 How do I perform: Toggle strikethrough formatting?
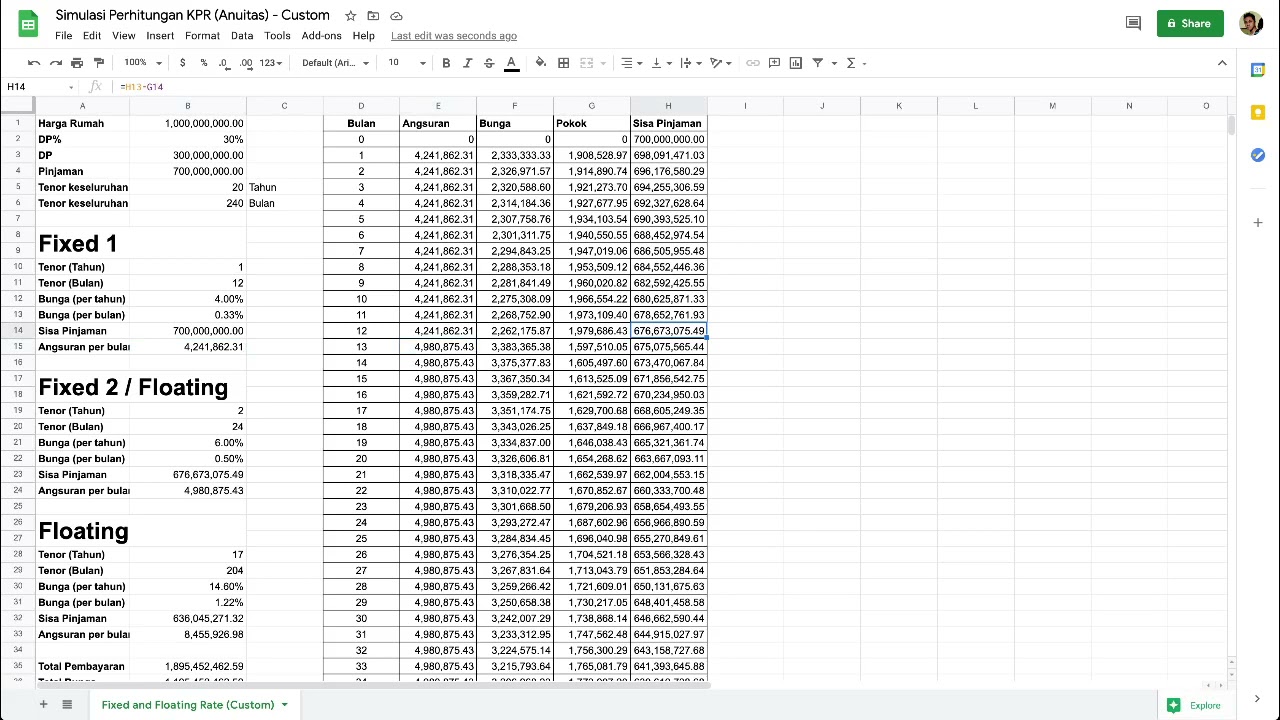click(489, 63)
